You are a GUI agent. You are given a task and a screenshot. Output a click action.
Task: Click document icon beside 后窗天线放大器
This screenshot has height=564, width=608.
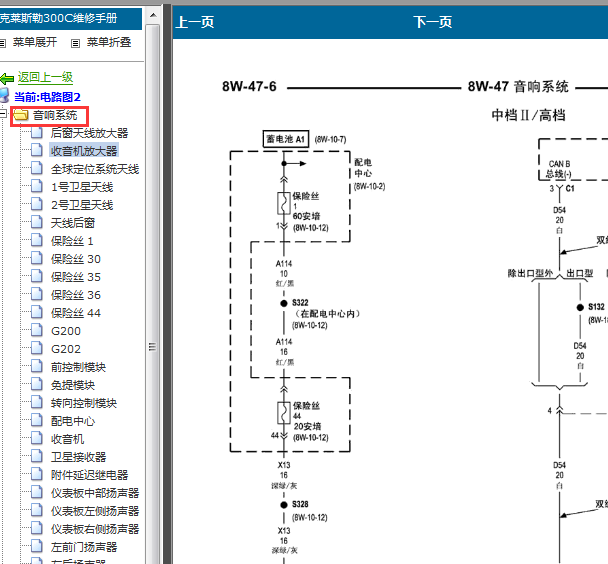tap(37, 132)
